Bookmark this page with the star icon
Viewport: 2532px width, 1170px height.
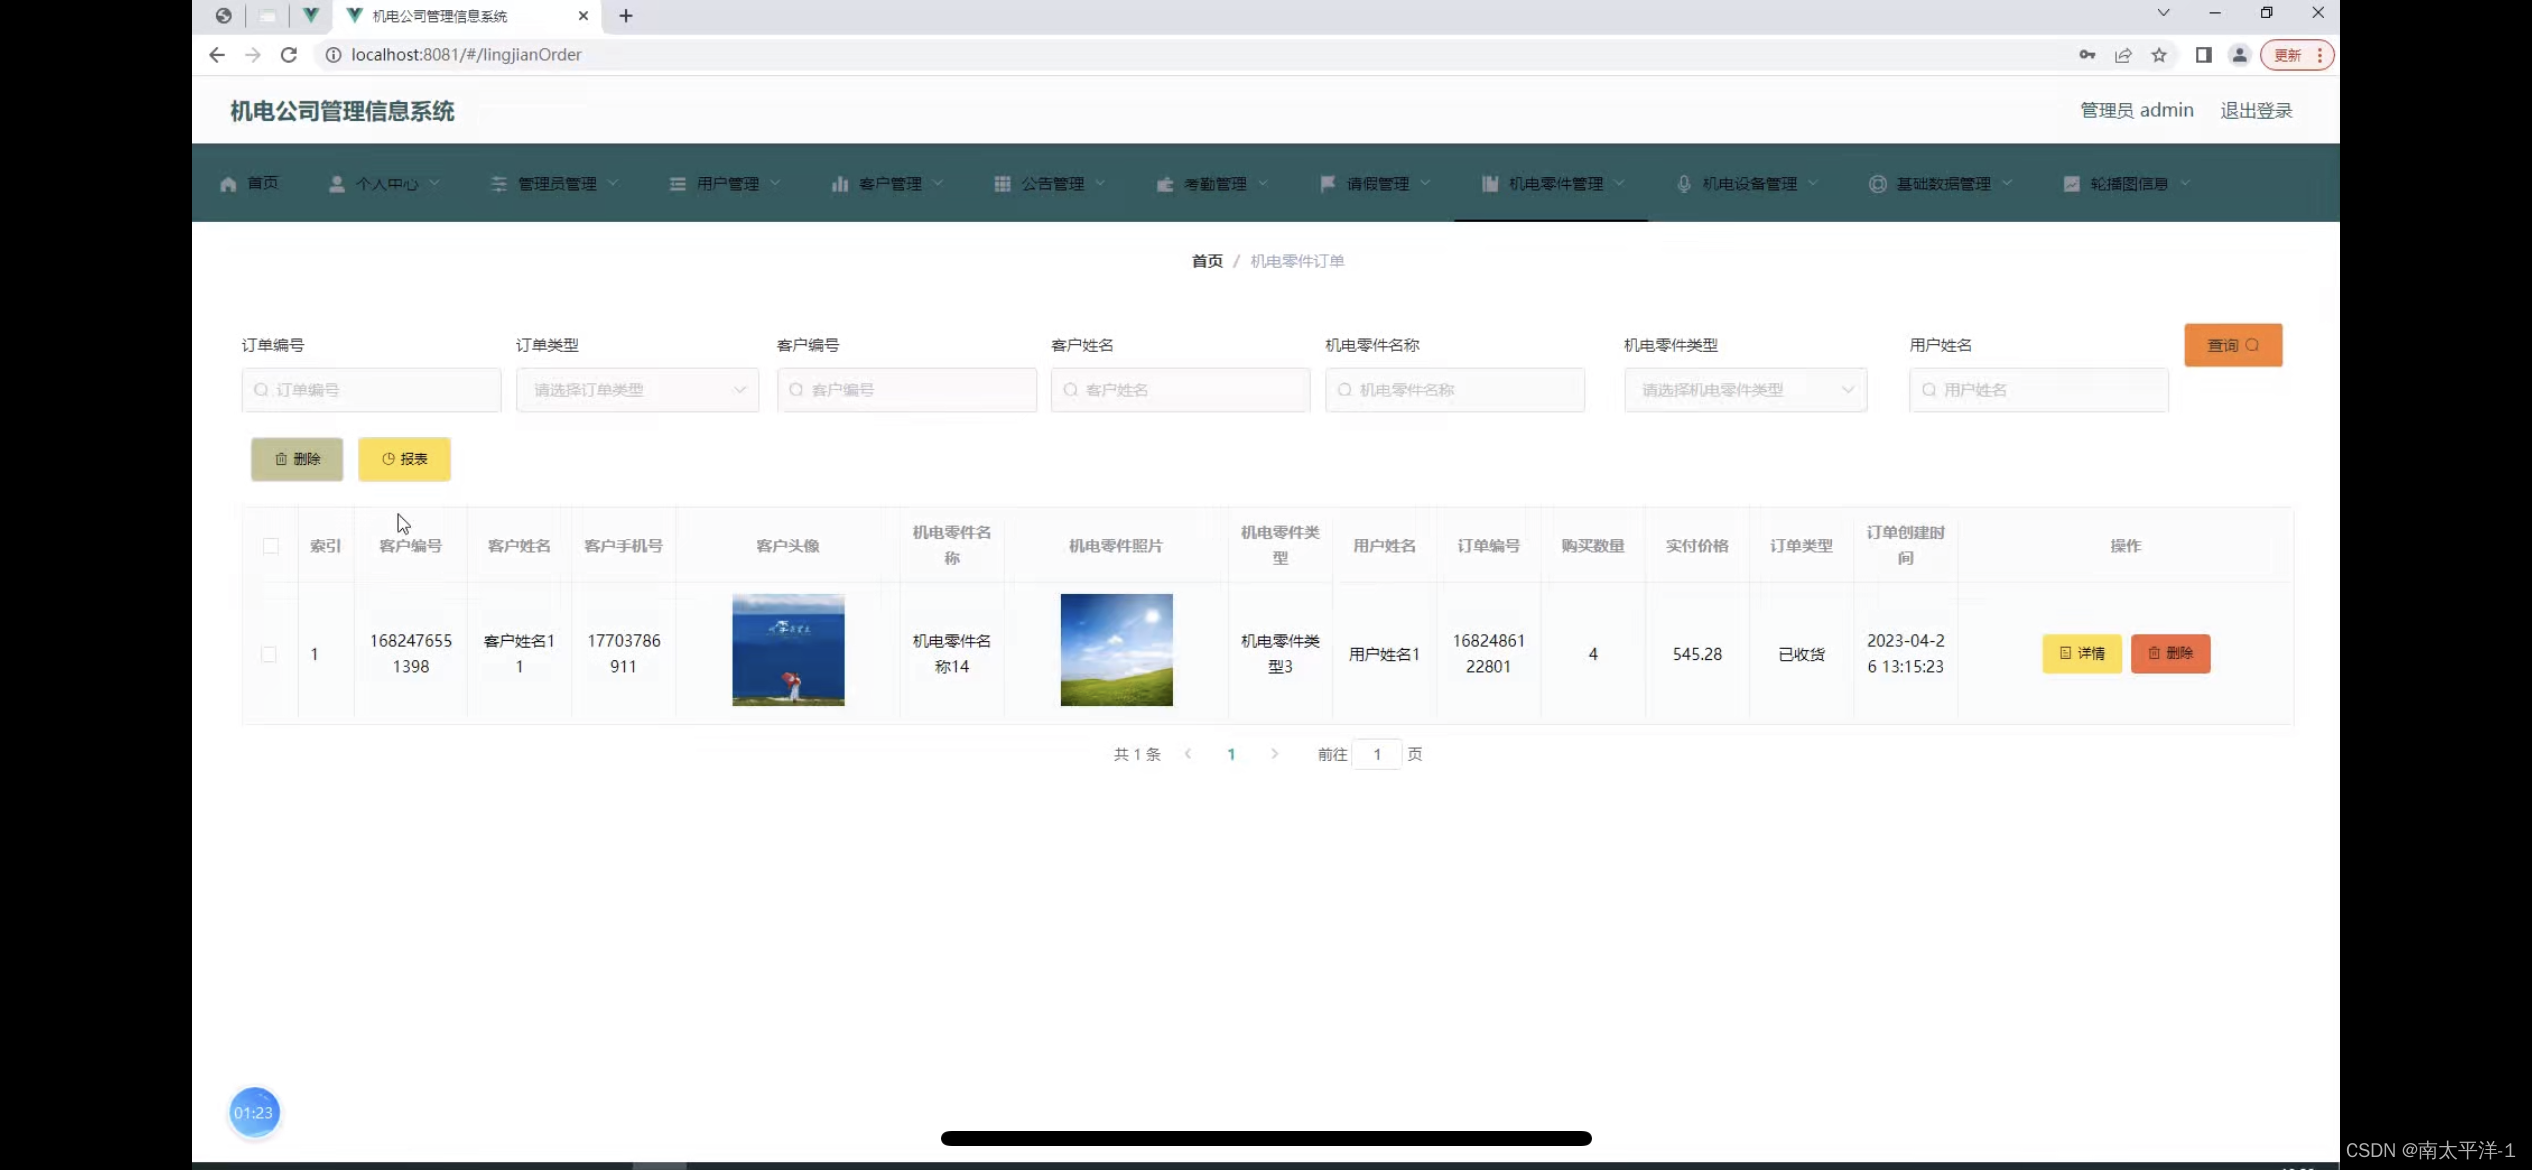pos(2160,55)
